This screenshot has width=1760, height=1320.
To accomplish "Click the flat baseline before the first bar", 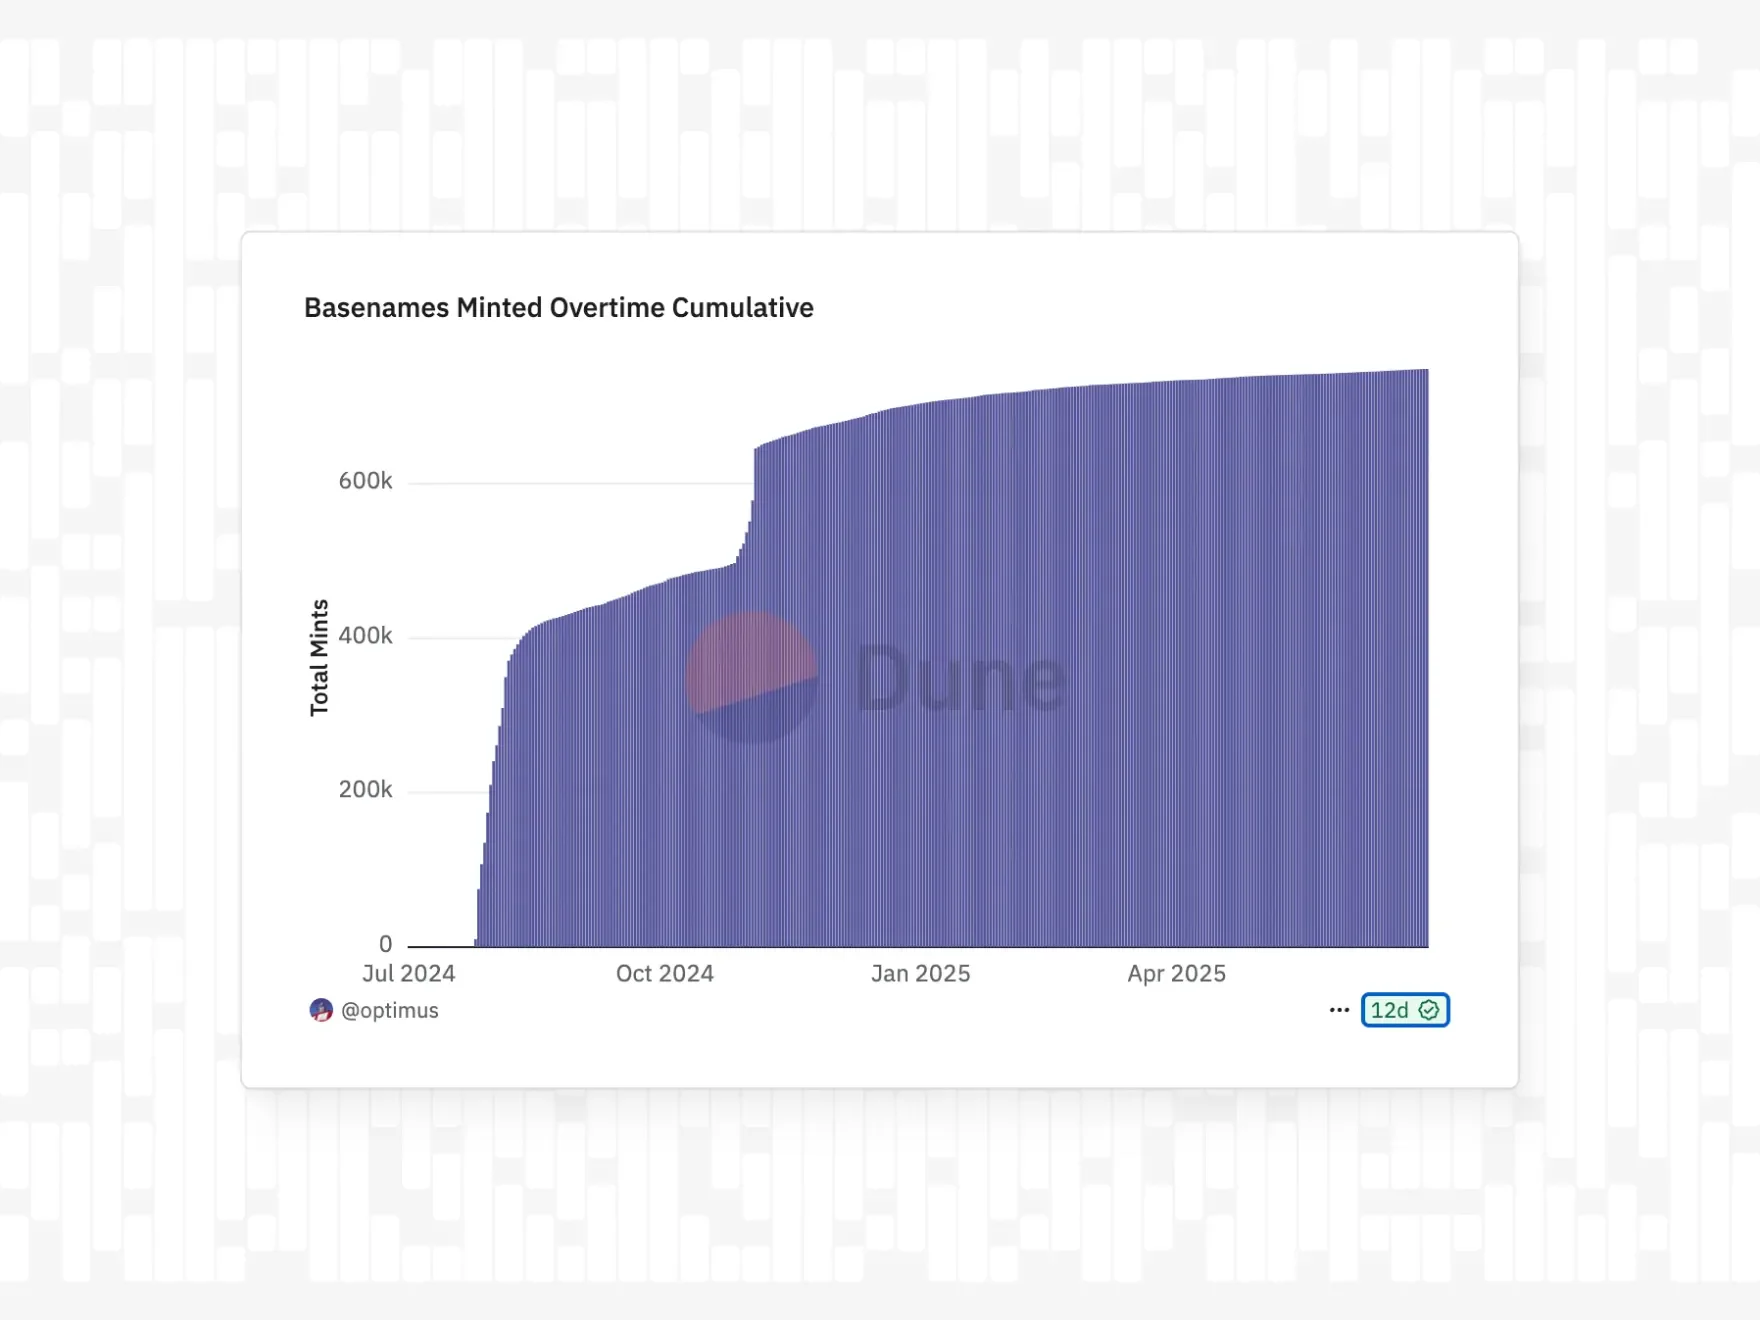I will [x=440, y=945].
